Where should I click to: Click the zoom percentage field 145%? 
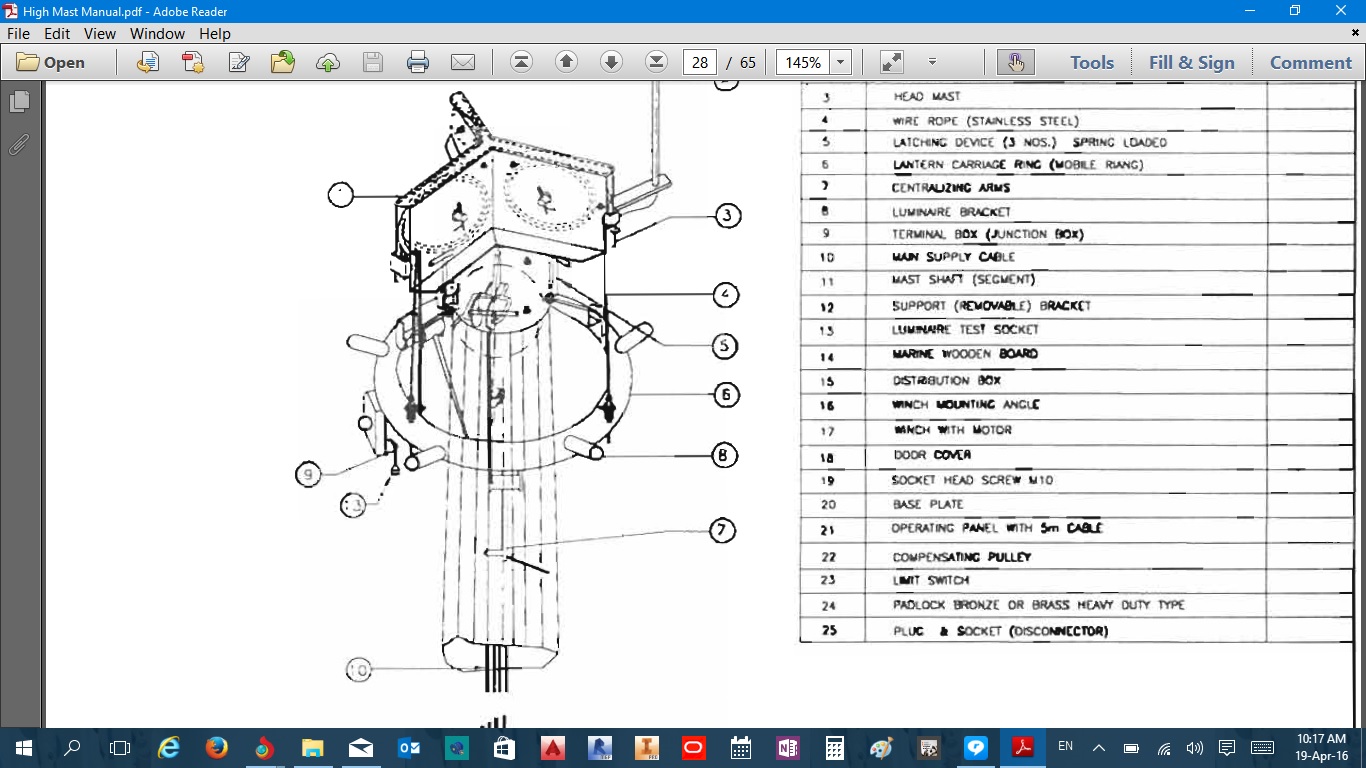pos(803,62)
